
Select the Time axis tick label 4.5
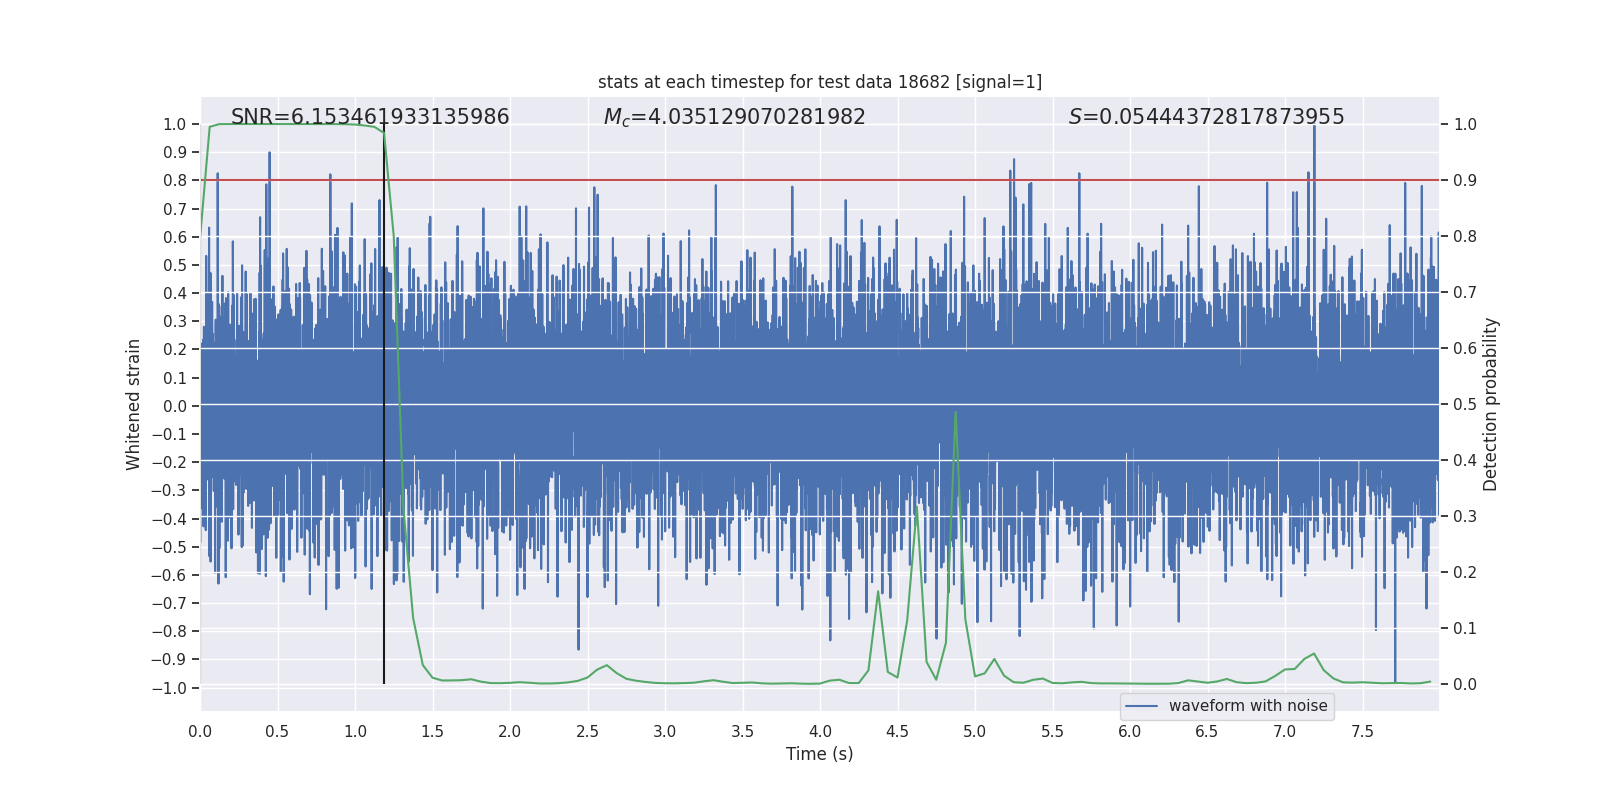click(897, 732)
